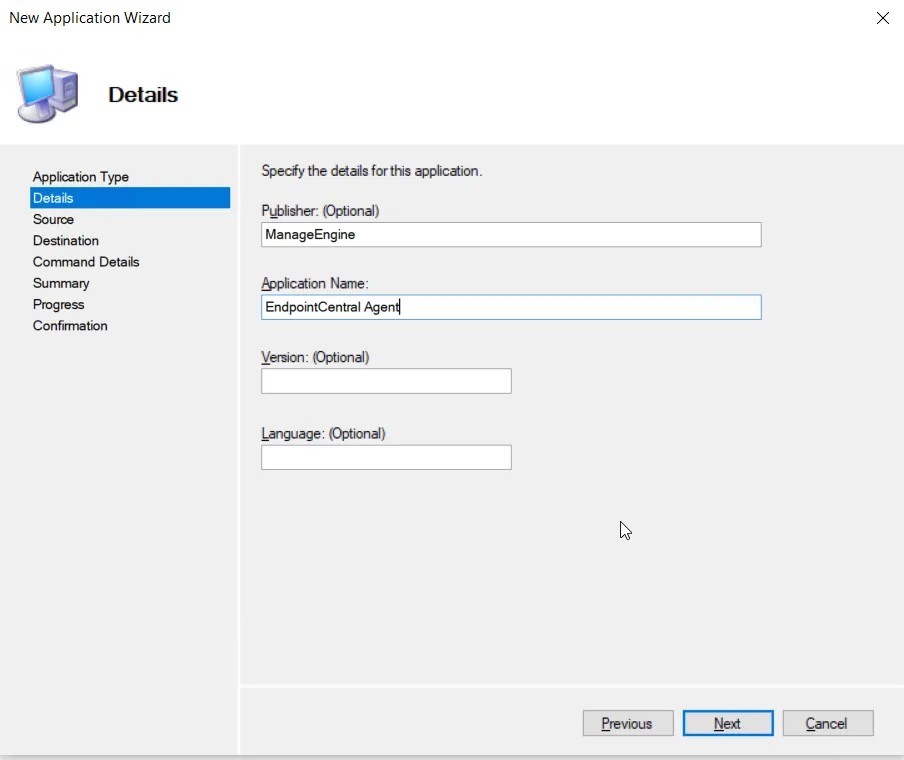Click the empty Version field
904x760 pixels.
tap(386, 381)
